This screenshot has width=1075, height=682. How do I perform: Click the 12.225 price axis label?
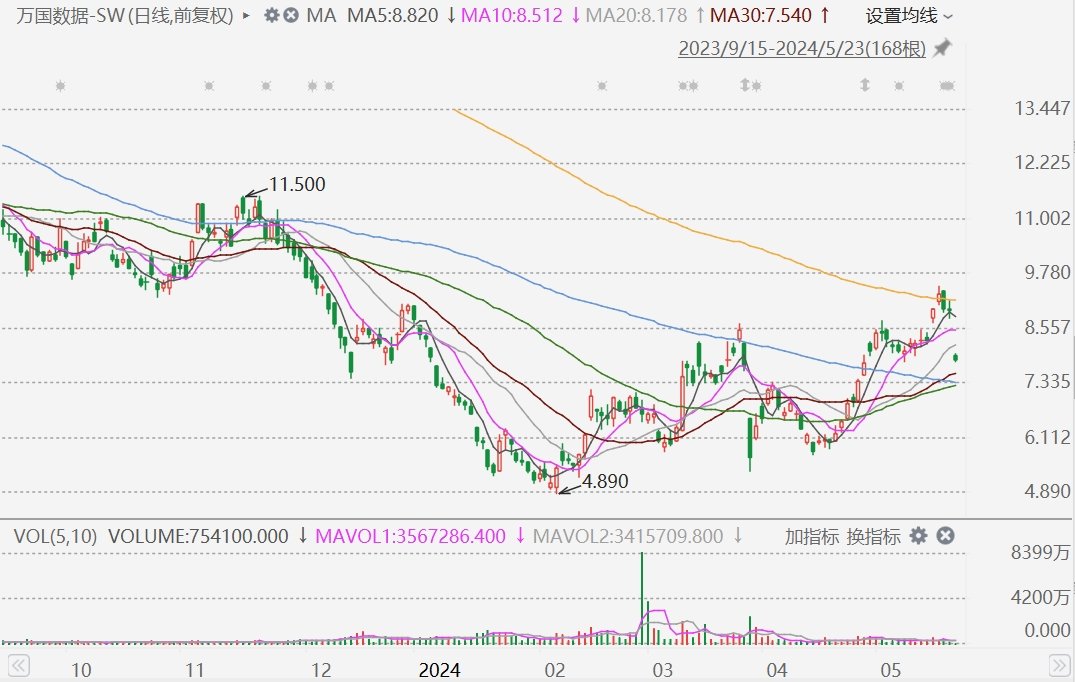coord(1042,162)
